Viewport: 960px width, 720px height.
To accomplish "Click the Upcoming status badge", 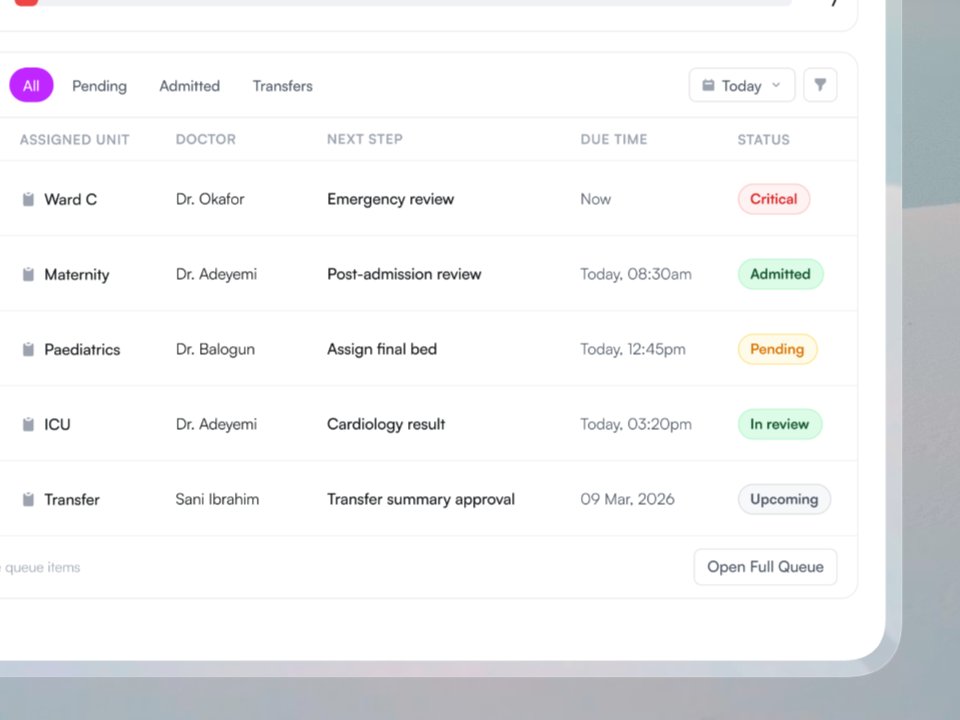I will [x=784, y=499].
